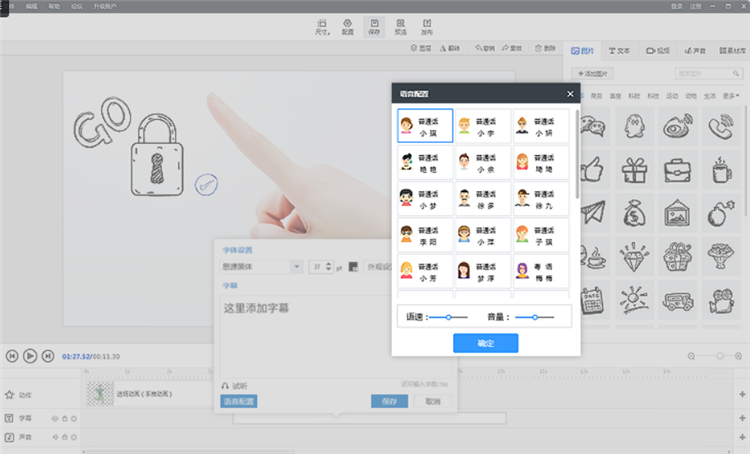Switch to the 文本 text tab
Image resolution: width=750 pixels, height=454 pixels.
(x=619, y=51)
